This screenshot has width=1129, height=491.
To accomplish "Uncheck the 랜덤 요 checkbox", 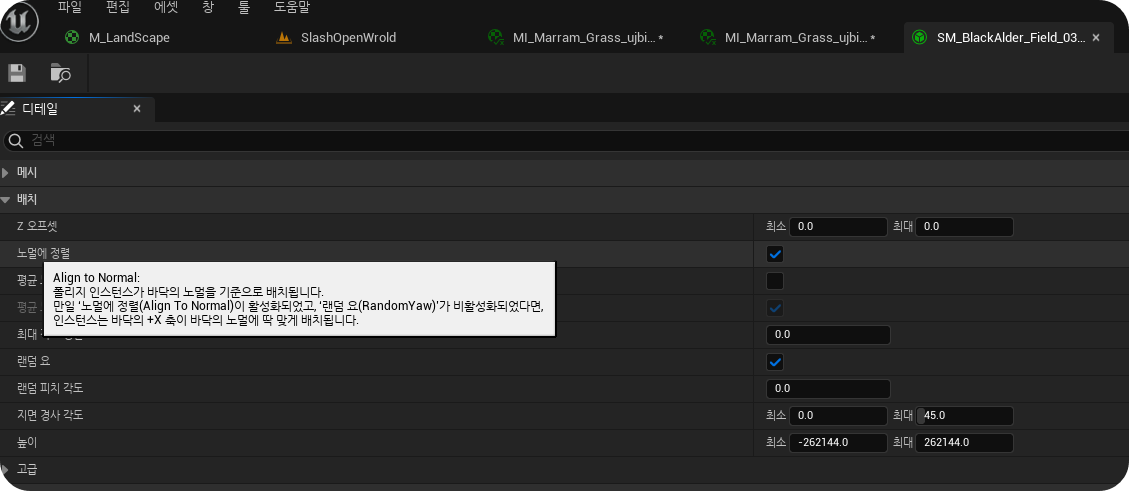I will point(775,362).
